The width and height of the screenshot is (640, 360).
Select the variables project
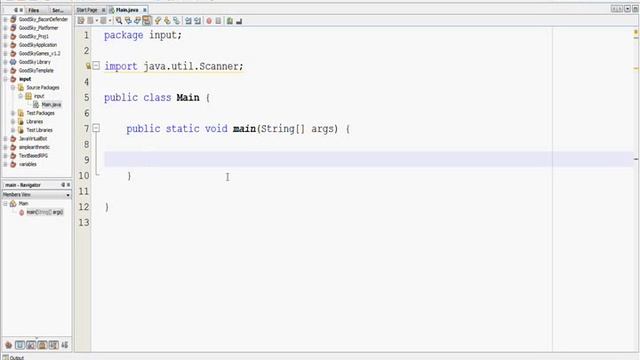pos(27,164)
